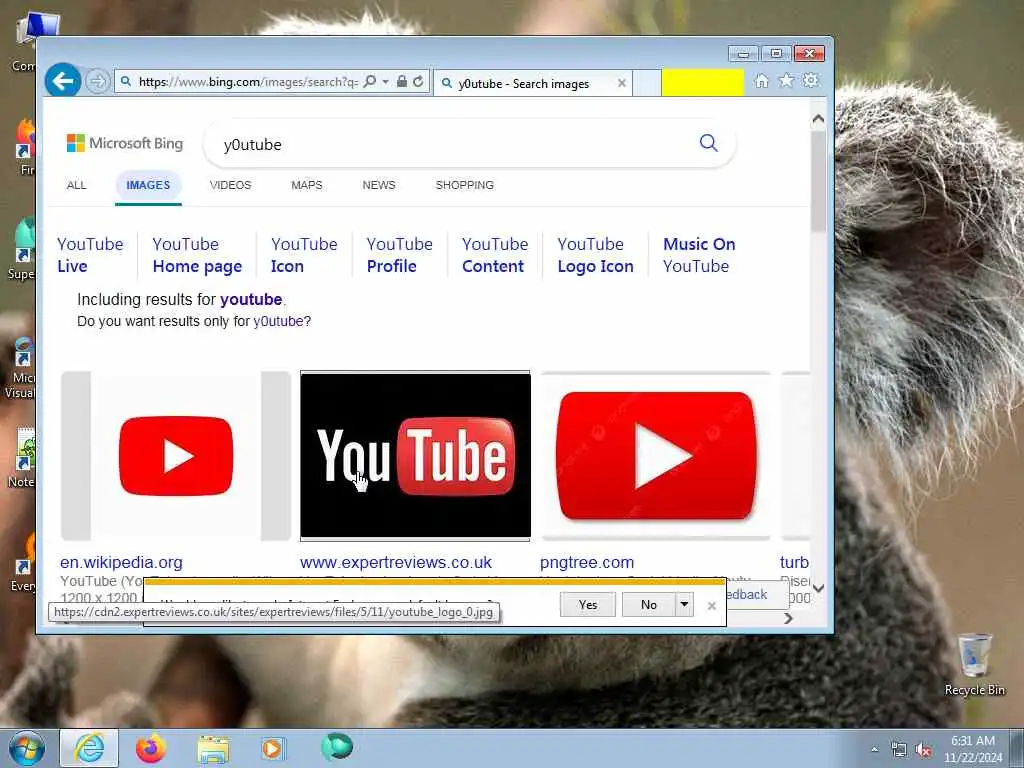Viewport: 1024px width, 768px height.
Task: Open address bar autocomplete dropdown arrow
Action: pyautogui.click(x=385, y=82)
